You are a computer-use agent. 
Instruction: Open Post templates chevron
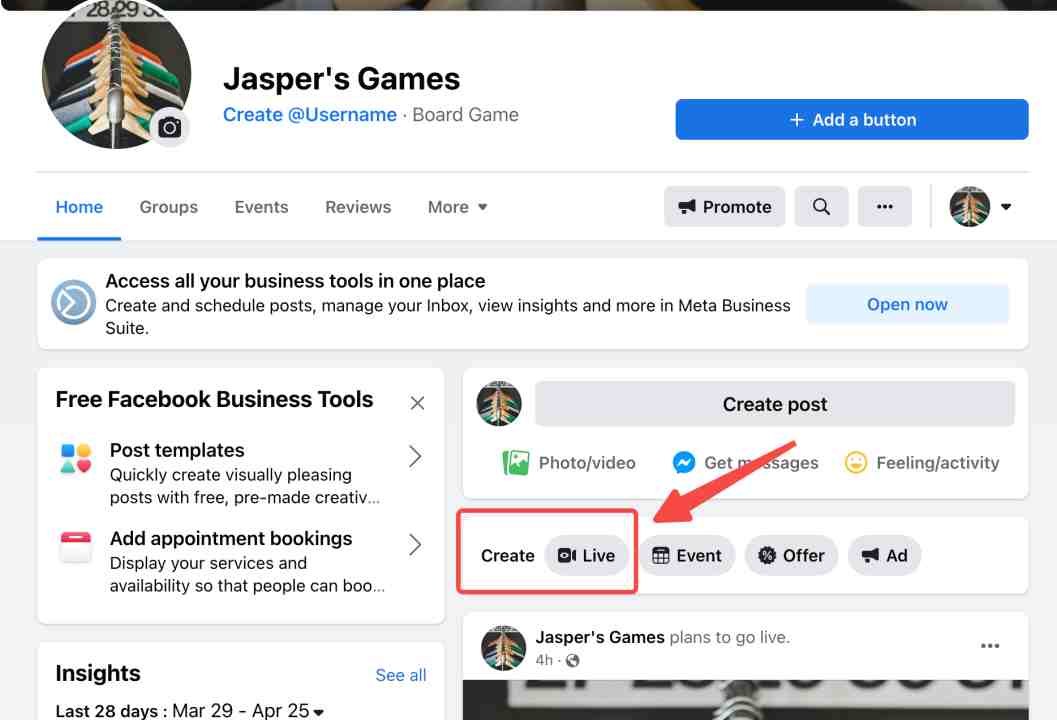click(x=415, y=456)
